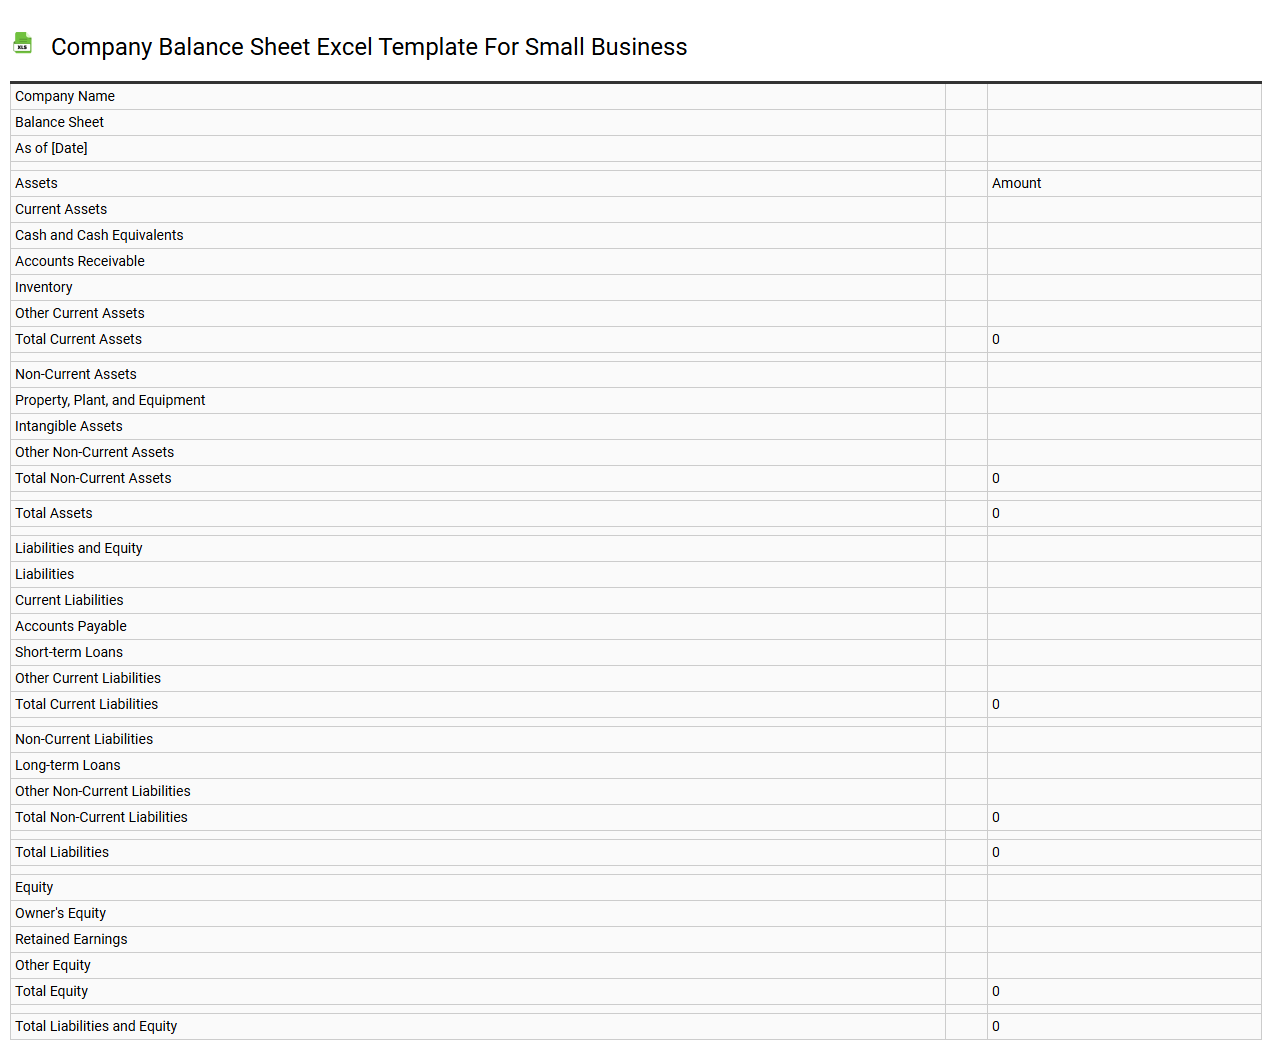Click the green Excel XLS file icon
1262x1040 pixels.
coord(22,43)
